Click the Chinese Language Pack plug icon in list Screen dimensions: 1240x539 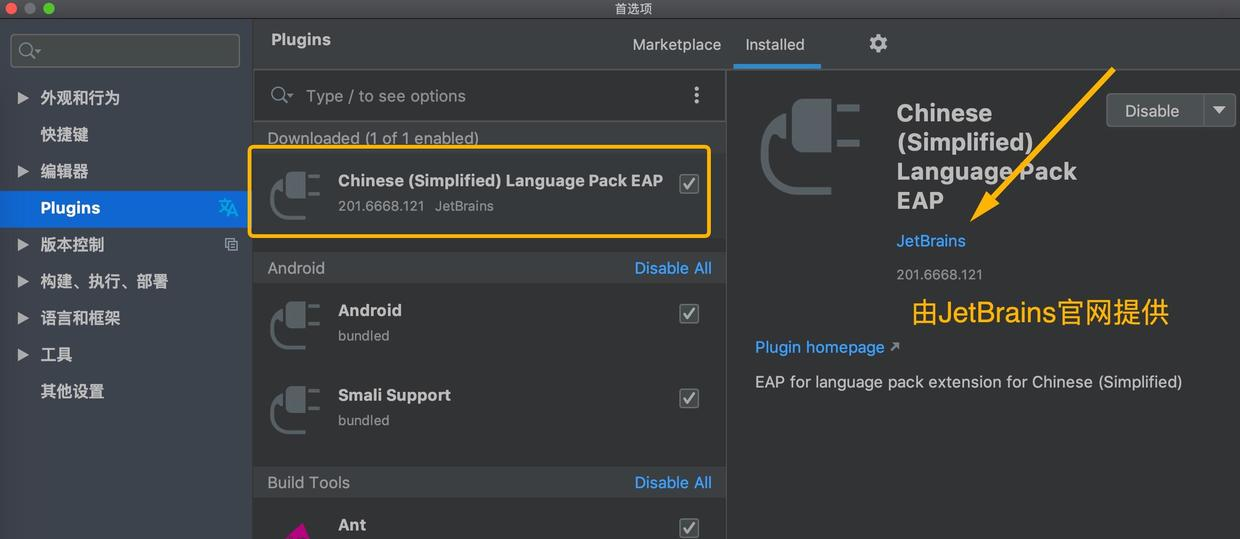pyautogui.click(x=296, y=194)
